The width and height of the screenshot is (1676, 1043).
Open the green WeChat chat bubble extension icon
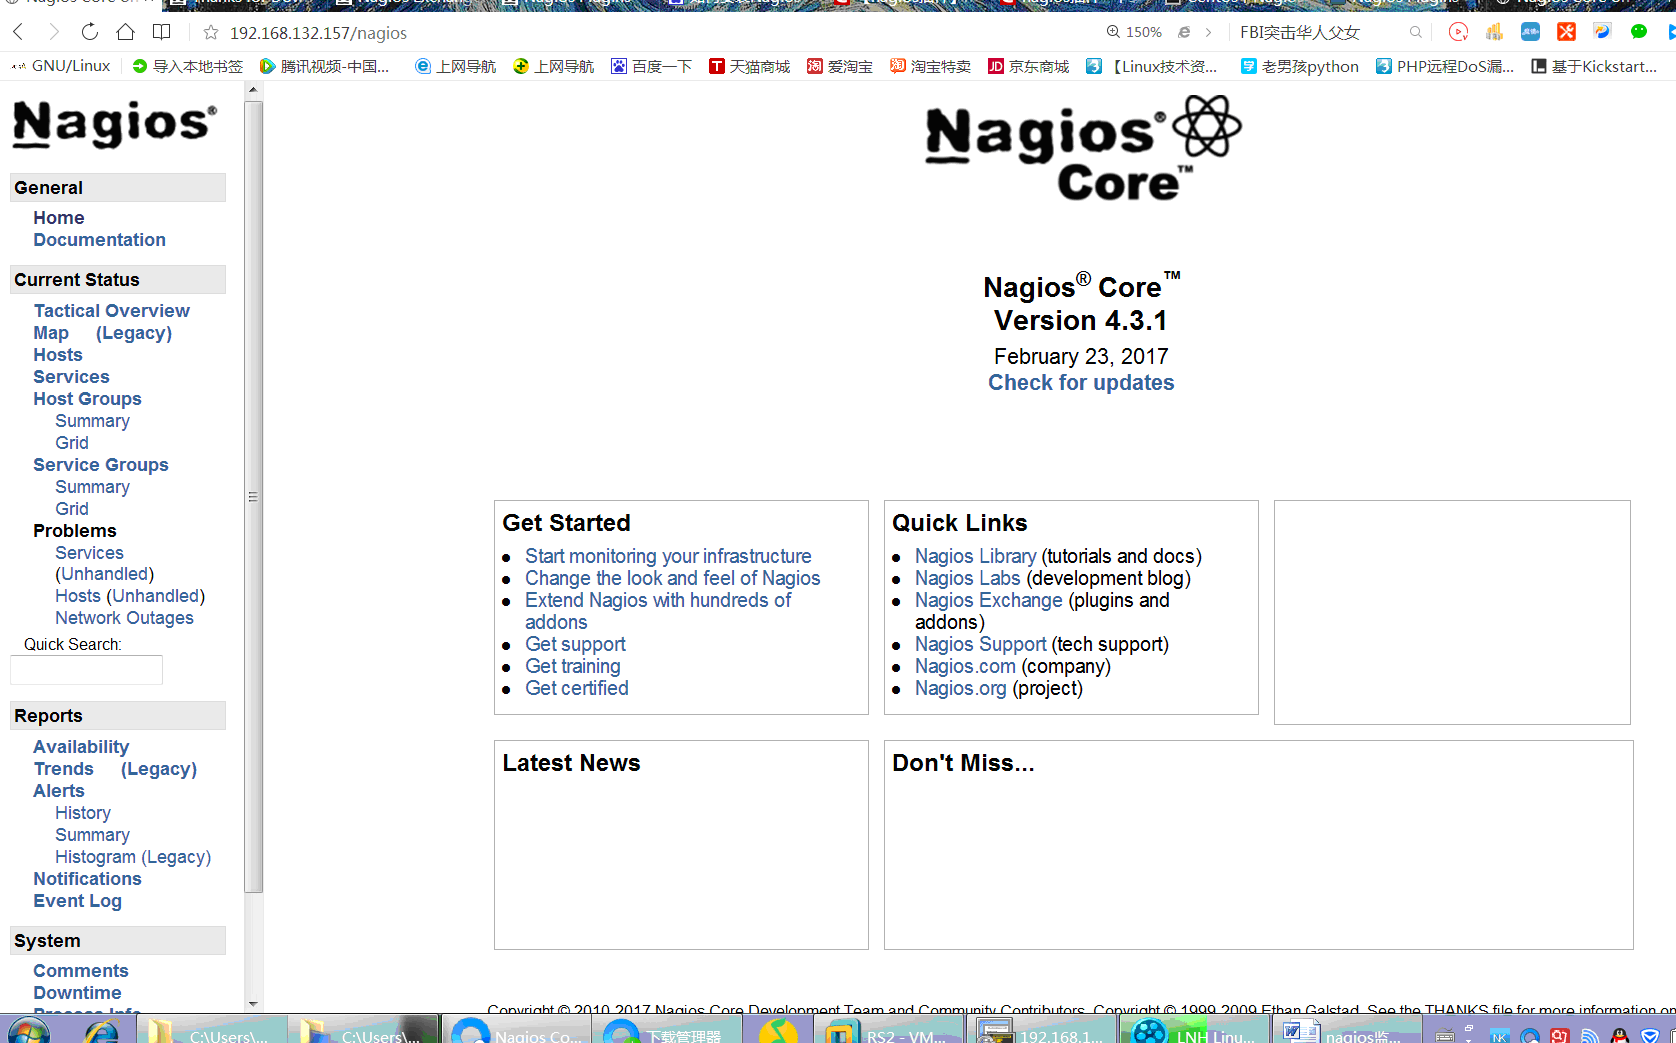(1638, 32)
